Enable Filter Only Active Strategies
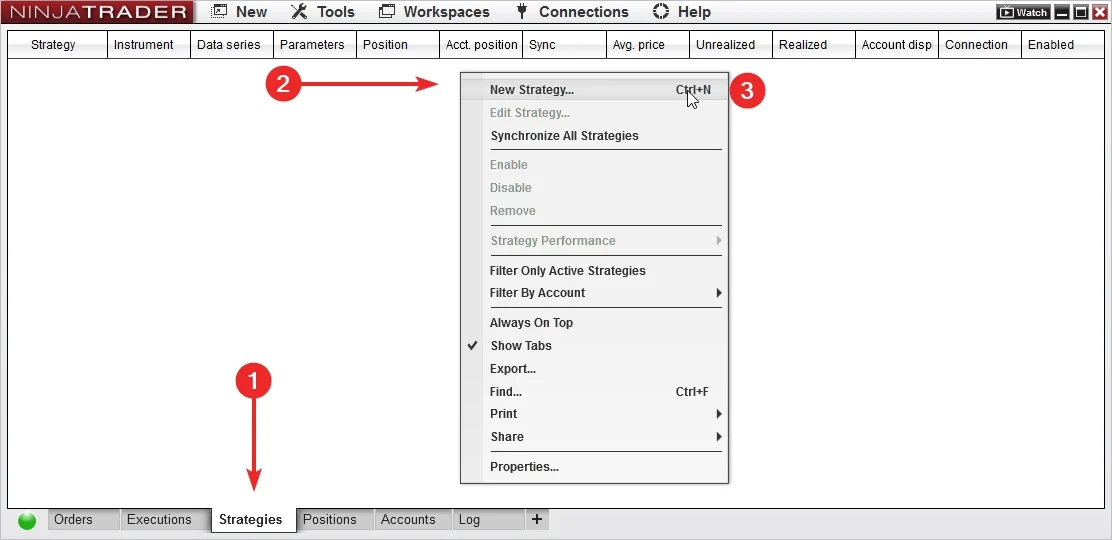The image size is (1112, 540). click(567, 271)
